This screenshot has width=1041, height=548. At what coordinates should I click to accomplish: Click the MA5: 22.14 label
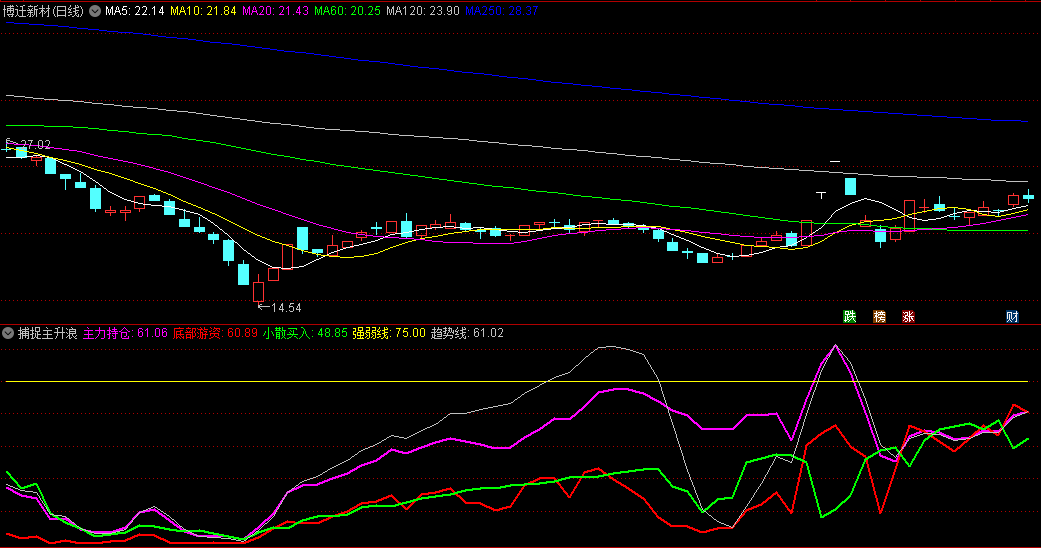(x=135, y=11)
